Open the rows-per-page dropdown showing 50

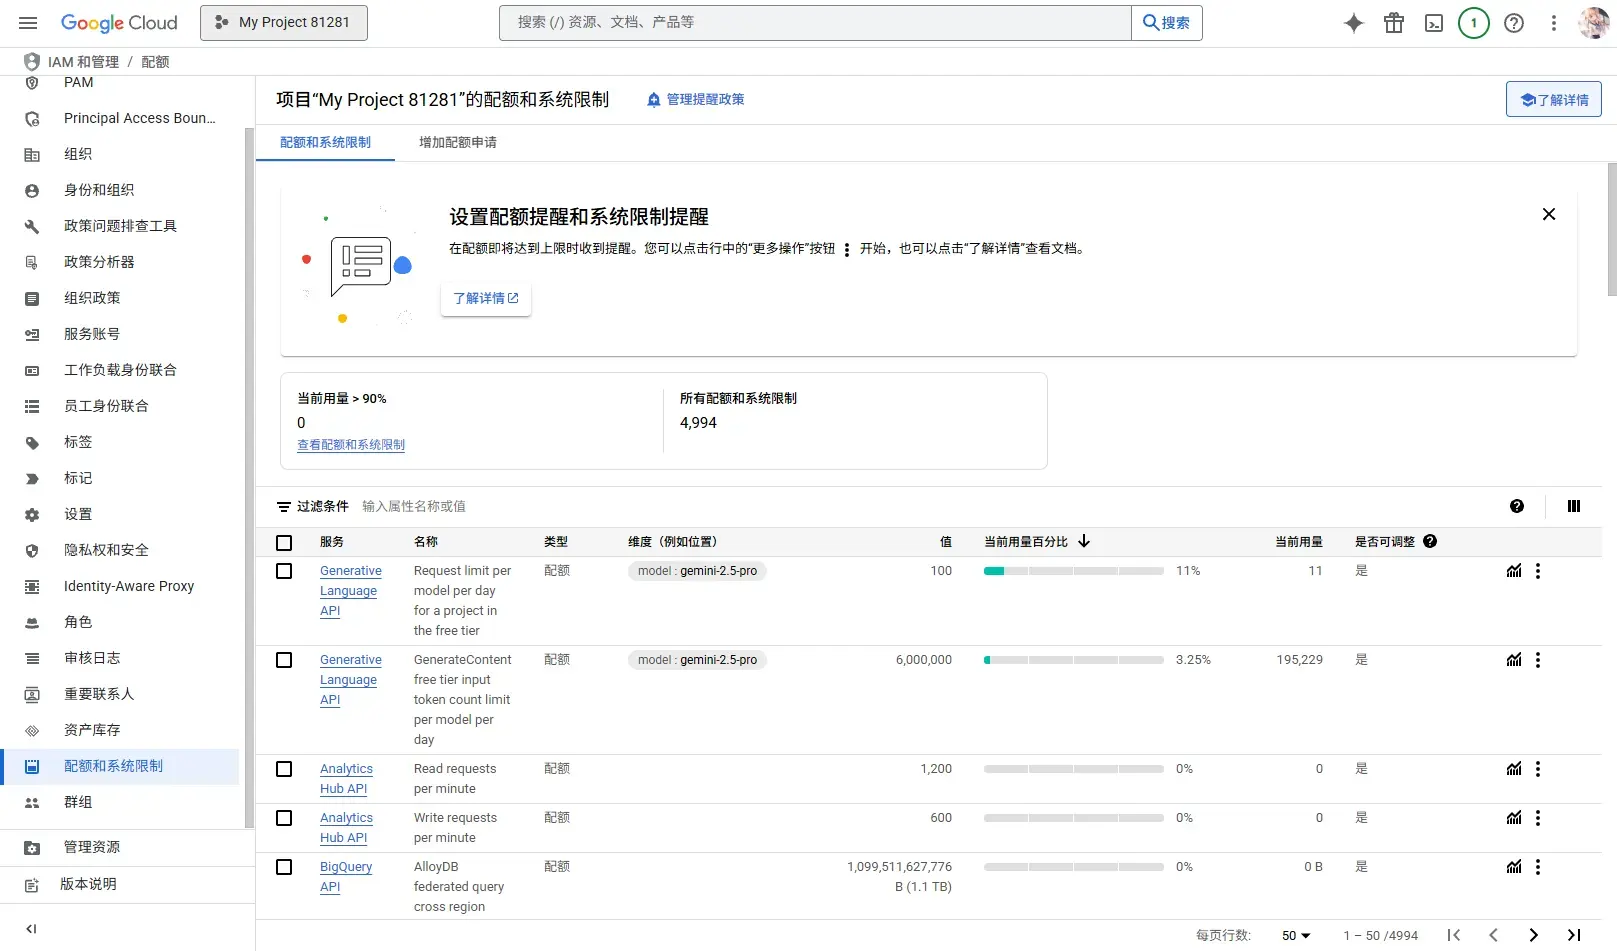pyautogui.click(x=1296, y=935)
